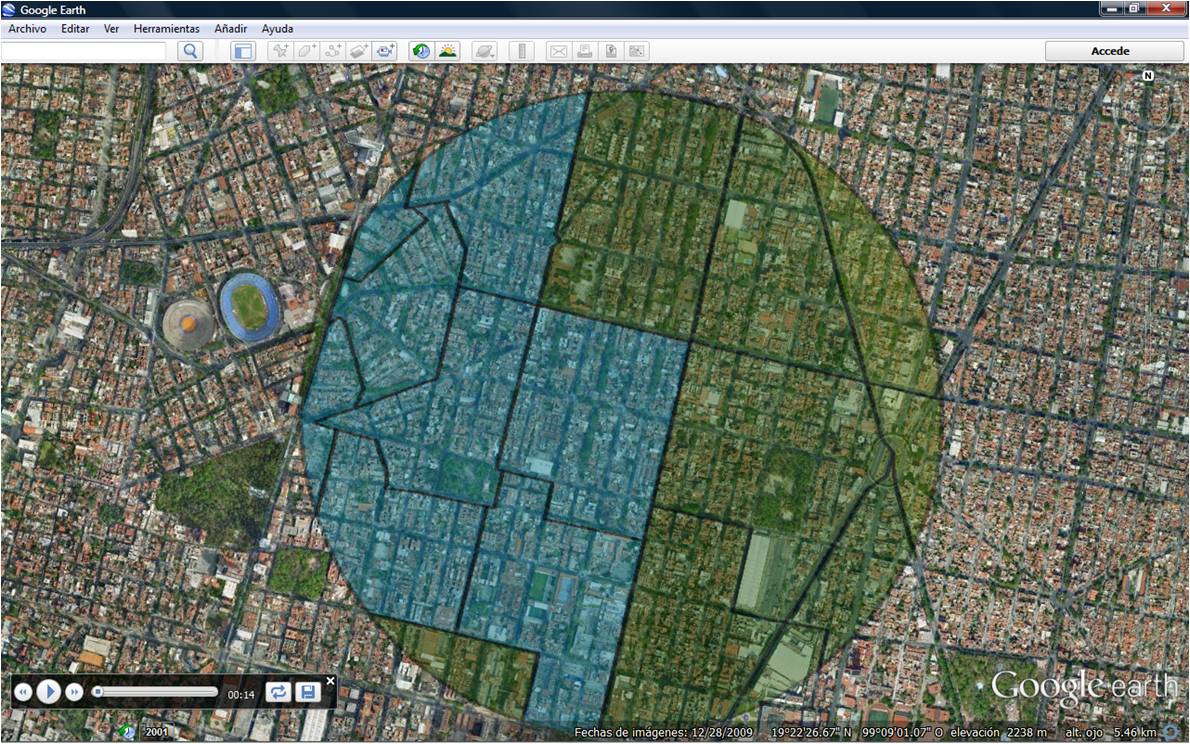
Task: Select the add path tool
Action: click(x=333, y=51)
